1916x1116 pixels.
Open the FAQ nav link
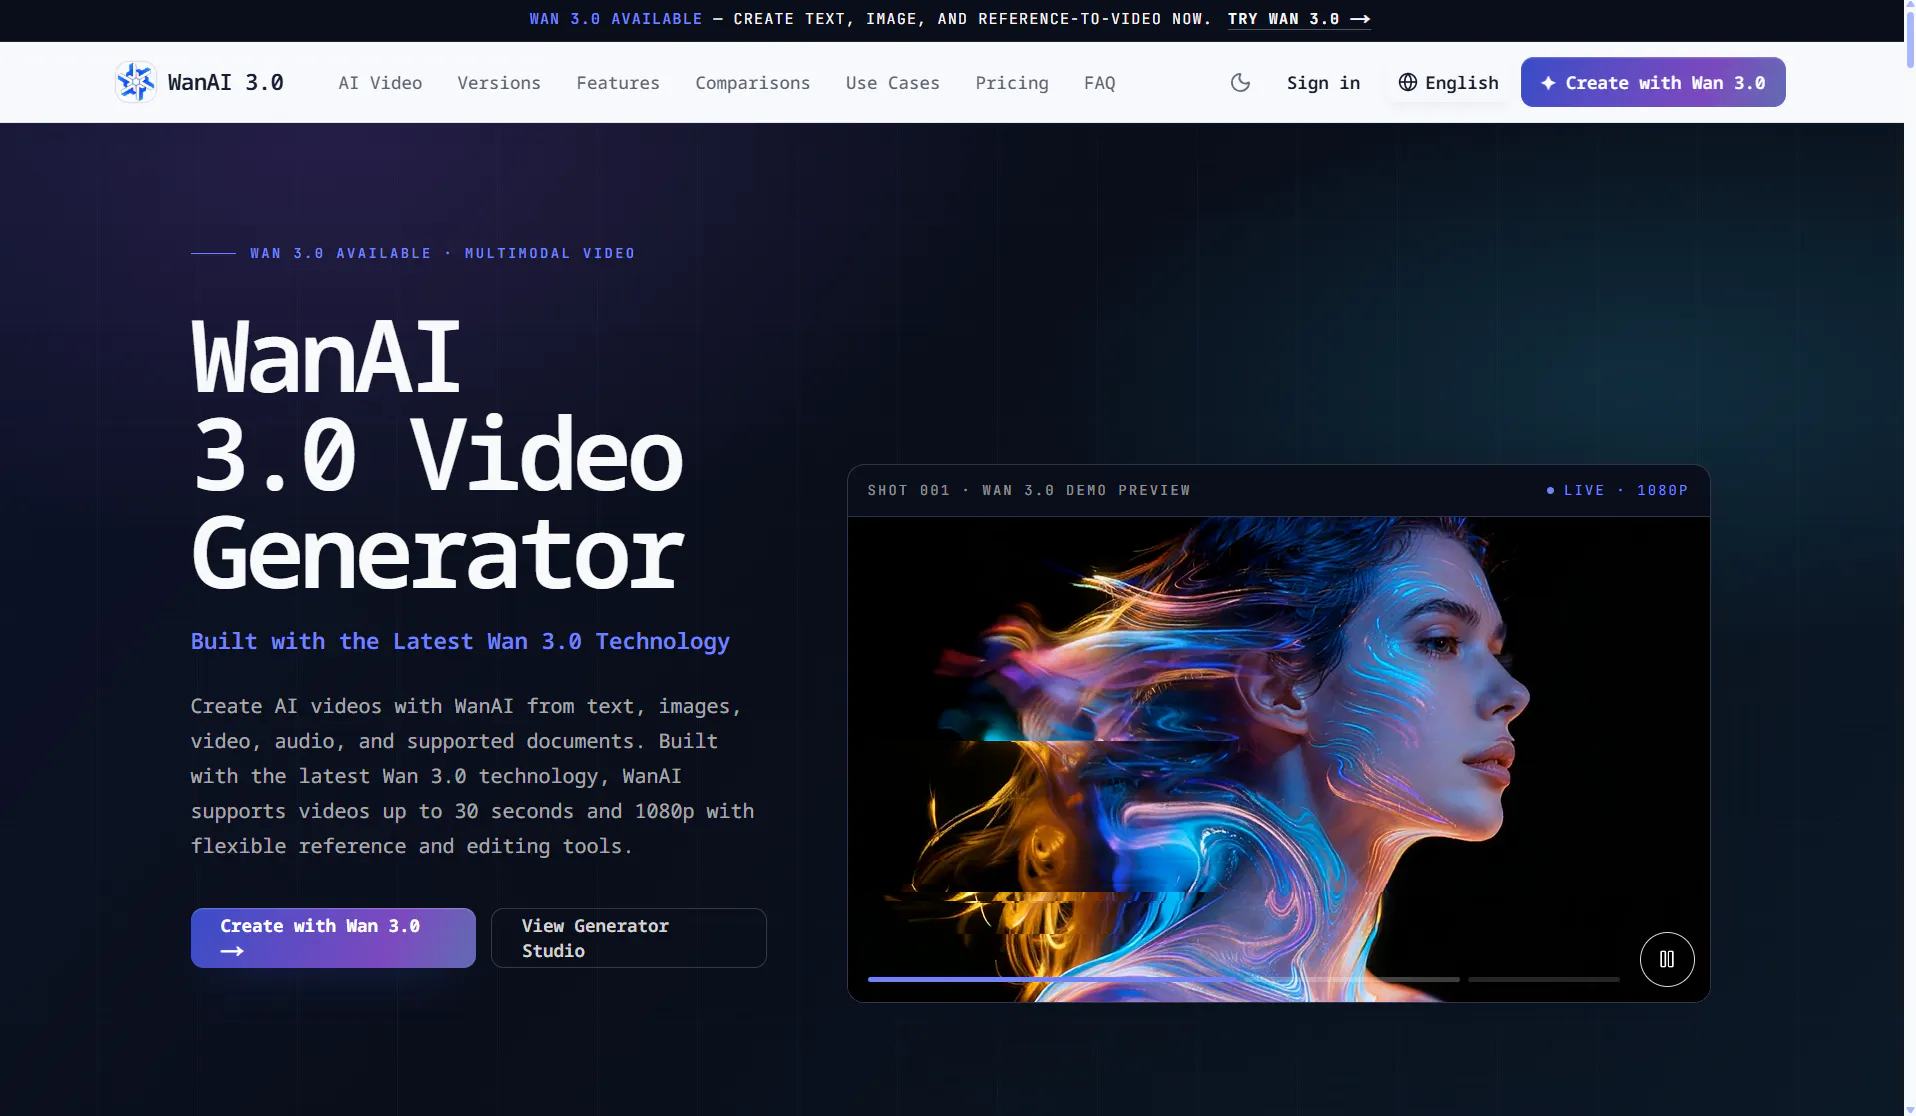1100,83
